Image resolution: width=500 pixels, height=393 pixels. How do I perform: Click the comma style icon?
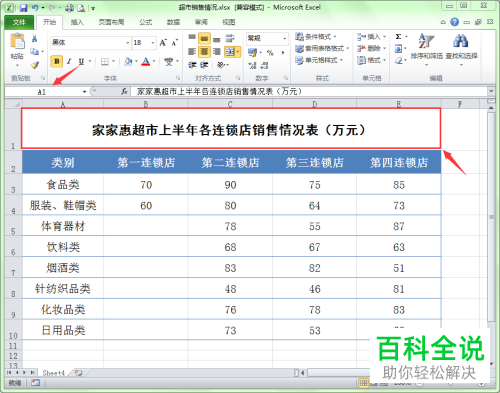click(x=283, y=53)
